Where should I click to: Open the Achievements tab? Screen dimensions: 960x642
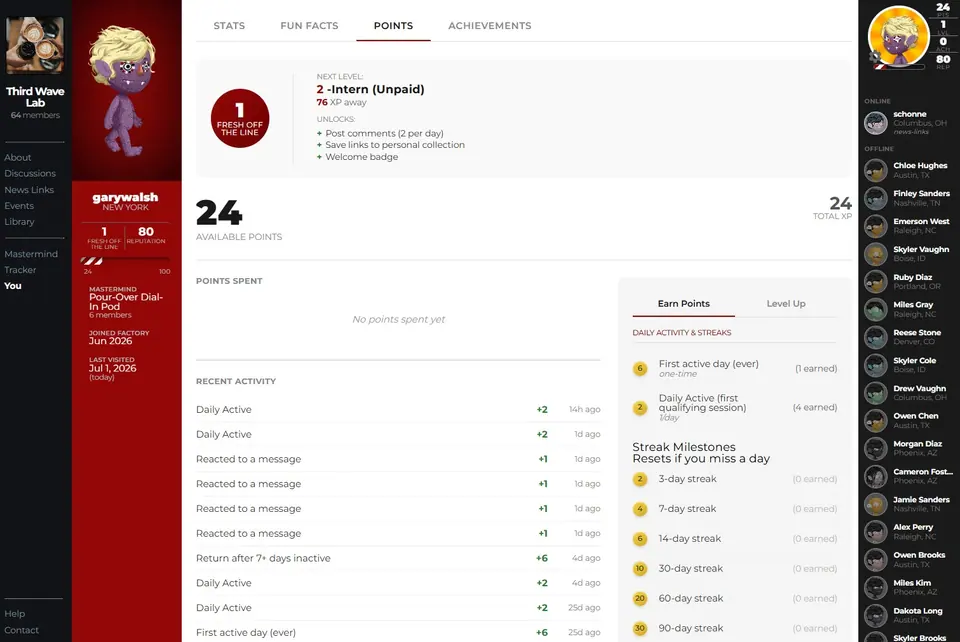click(490, 26)
